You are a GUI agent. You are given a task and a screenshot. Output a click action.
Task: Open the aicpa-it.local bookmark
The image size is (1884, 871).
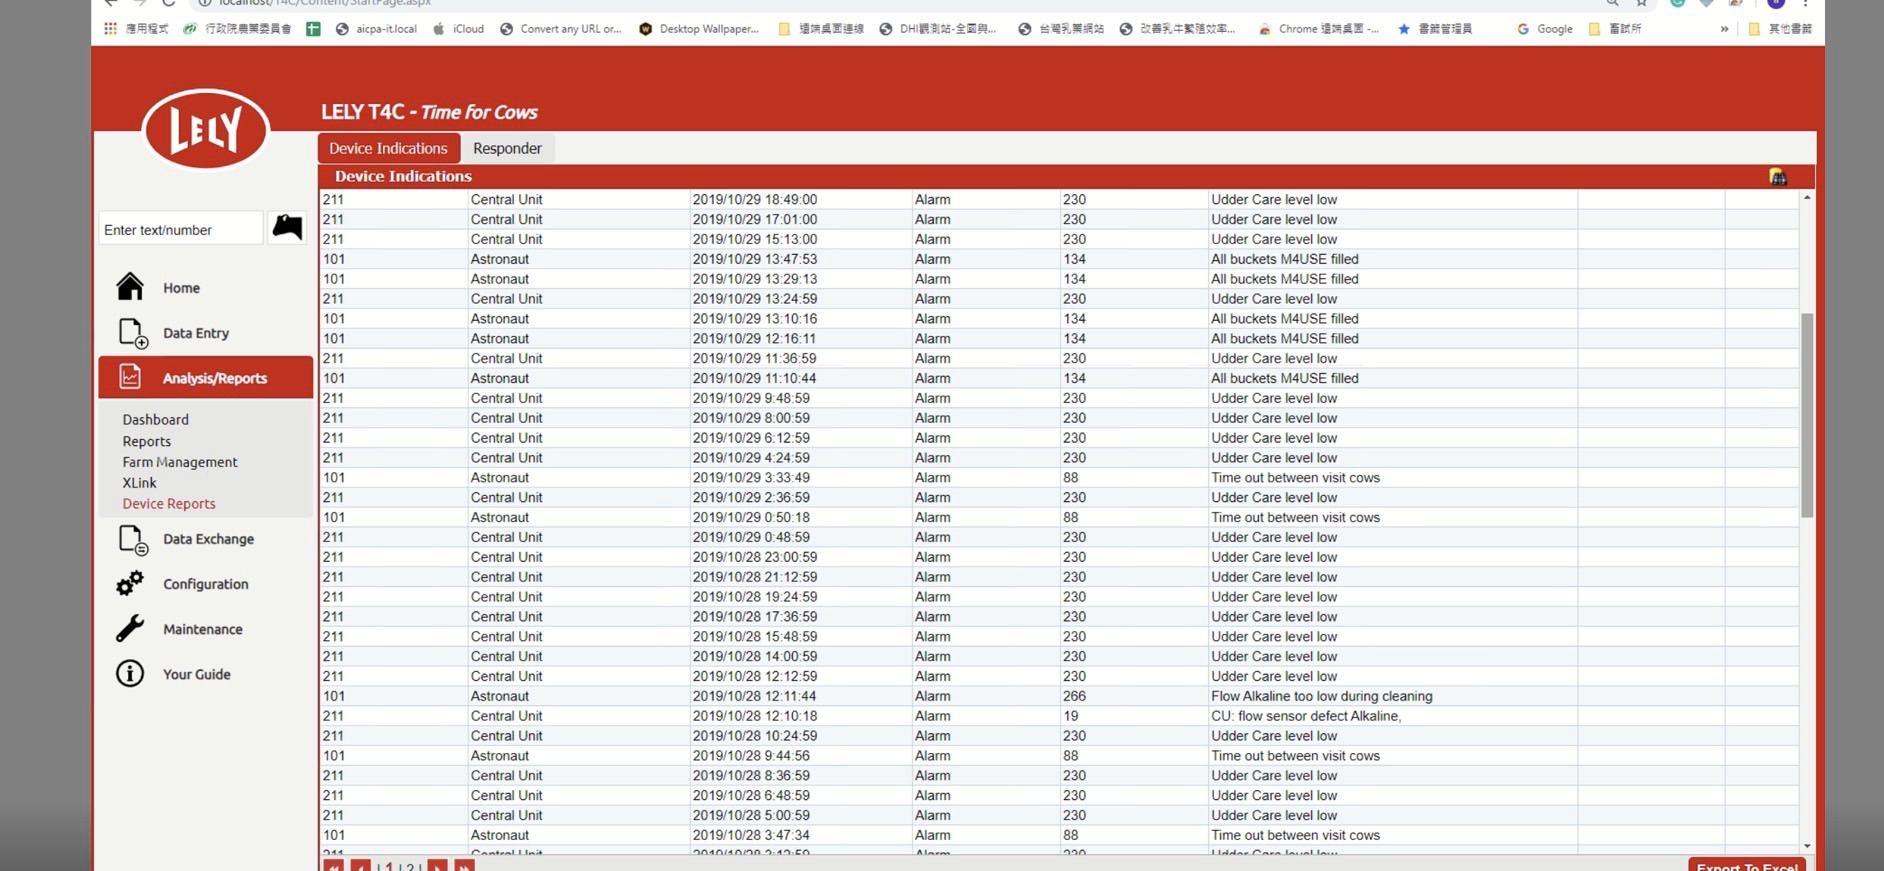(376, 29)
